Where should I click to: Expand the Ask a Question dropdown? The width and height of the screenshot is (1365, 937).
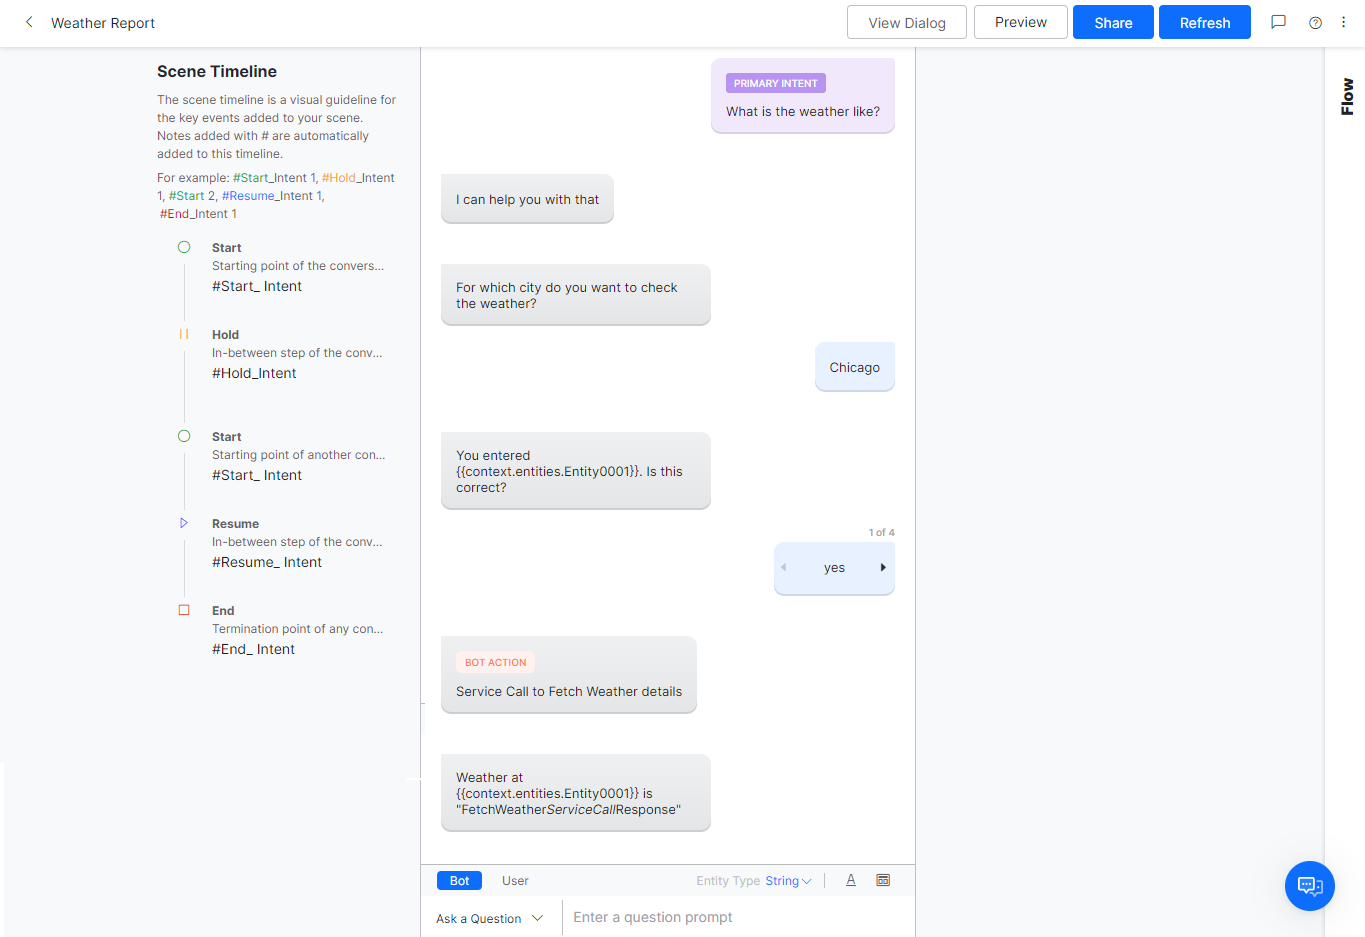[490, 917]
